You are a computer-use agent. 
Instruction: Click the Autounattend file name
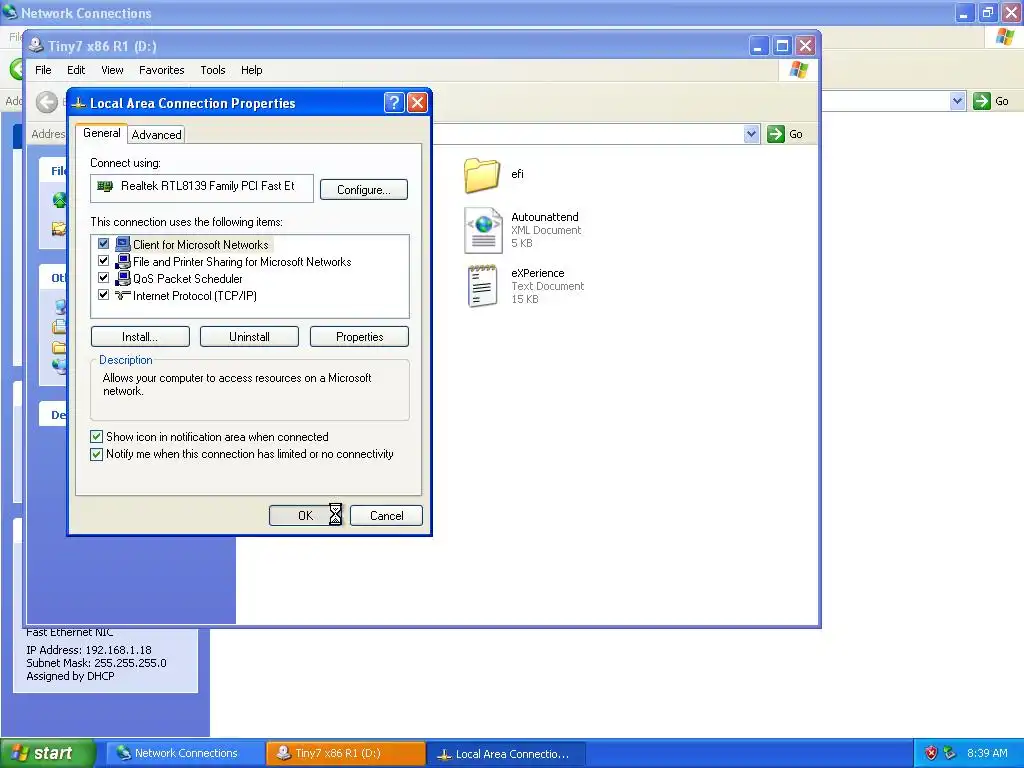545,217
